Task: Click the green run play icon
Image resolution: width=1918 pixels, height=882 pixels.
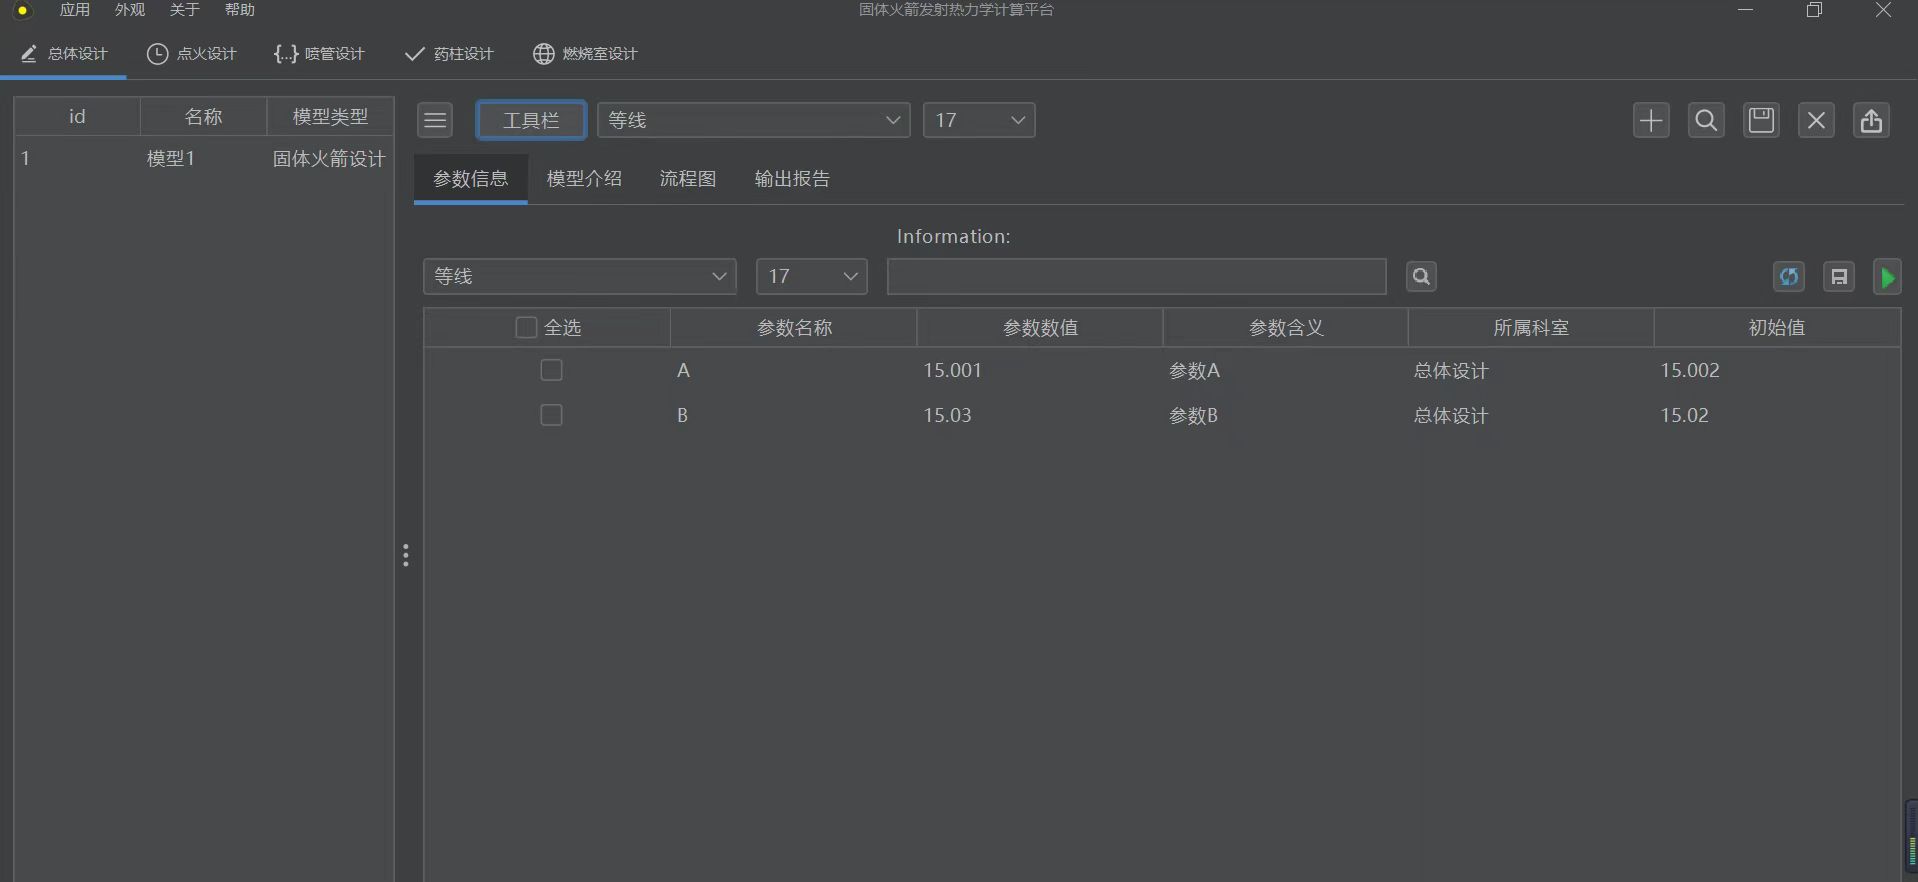Action: point(1887,277)
